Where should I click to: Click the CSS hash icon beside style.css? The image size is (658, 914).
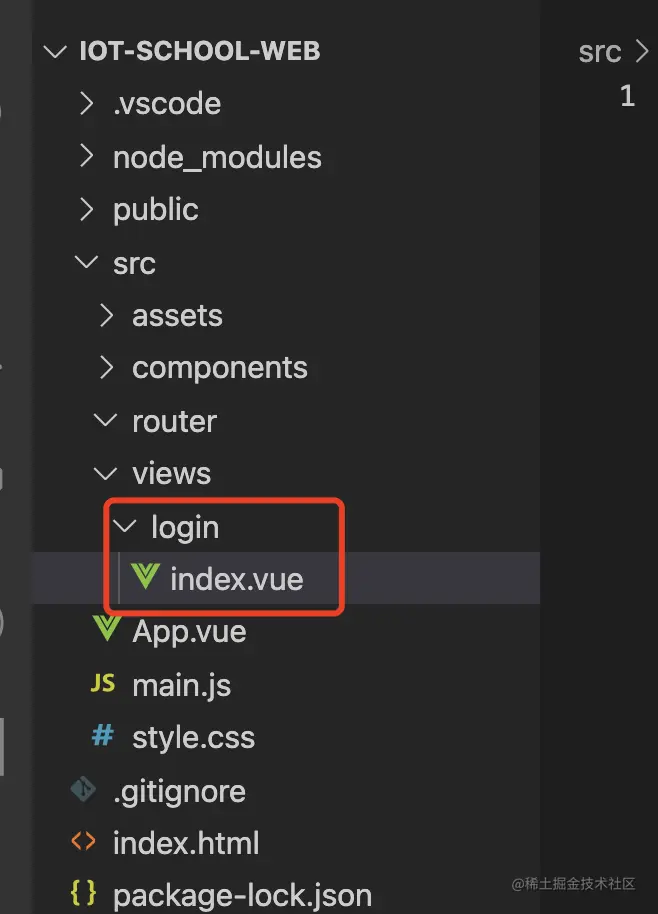tap(103, 736)
